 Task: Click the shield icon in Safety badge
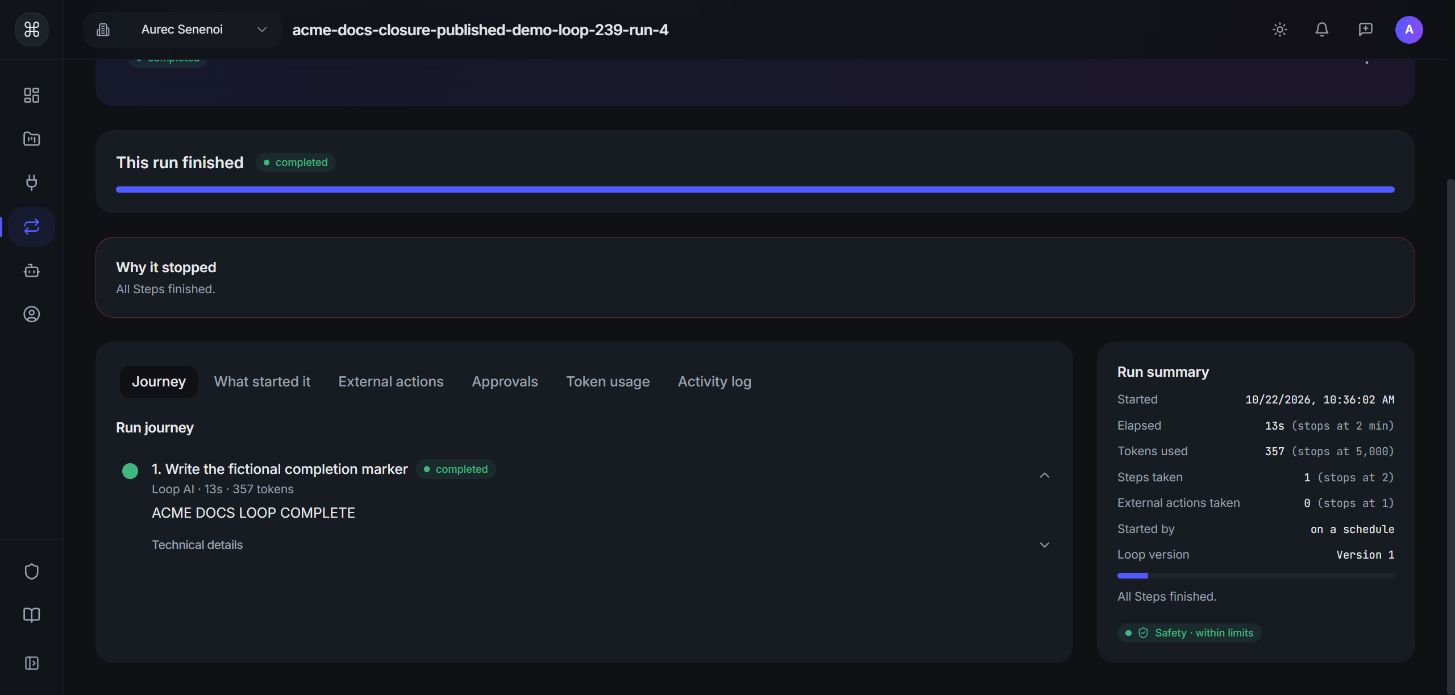tap(1143, 633)
